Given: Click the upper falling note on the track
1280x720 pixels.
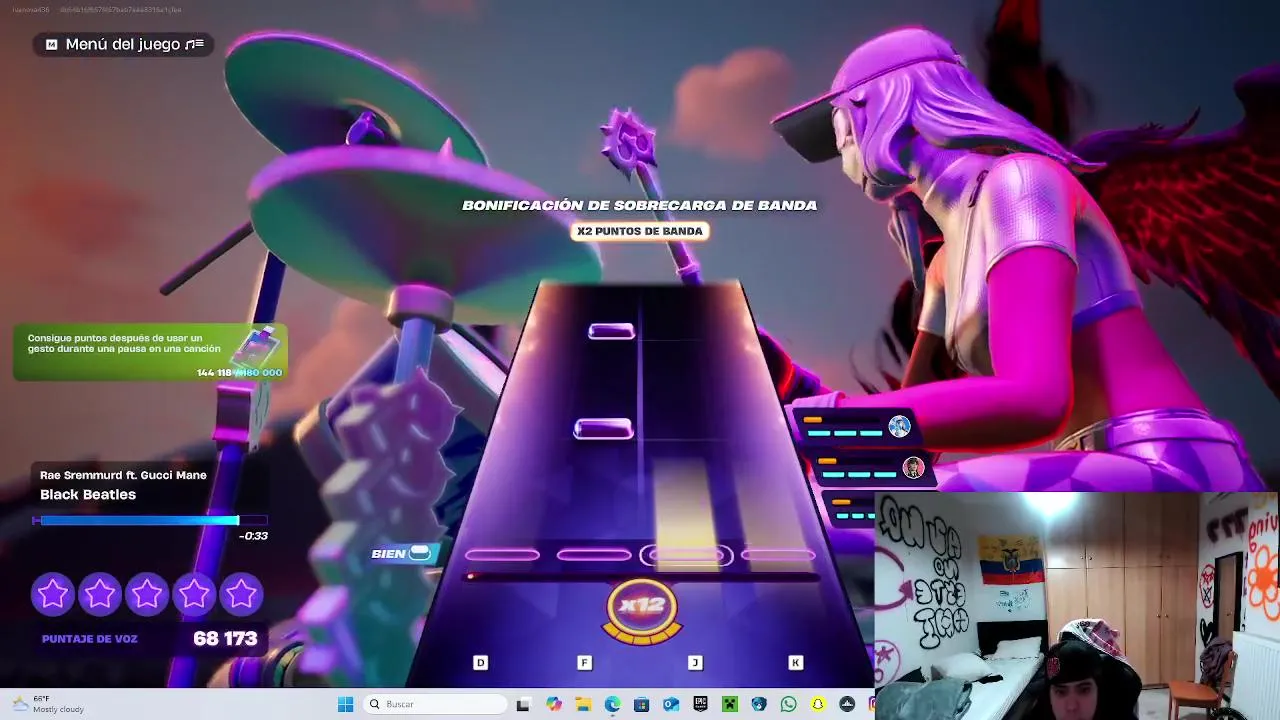Looking at the screenshot, I should pos(611,331).
